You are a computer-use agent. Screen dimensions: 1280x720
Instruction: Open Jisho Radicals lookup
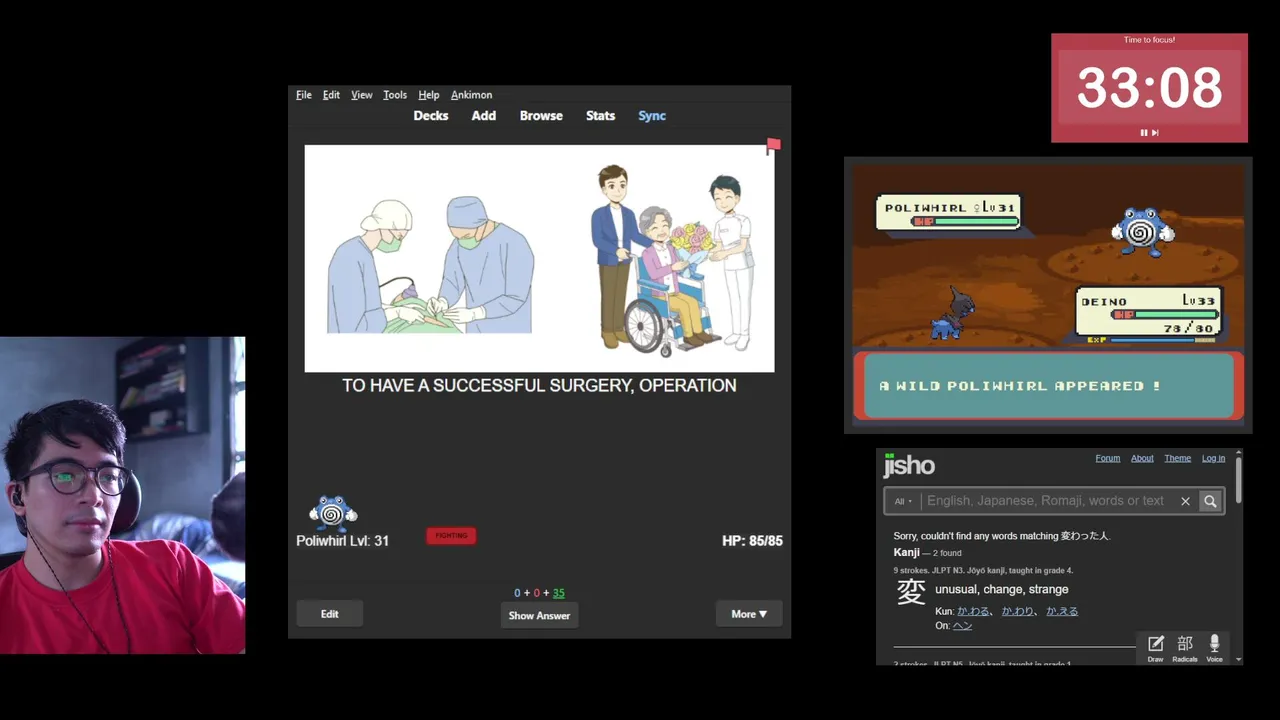[1185, 648]
